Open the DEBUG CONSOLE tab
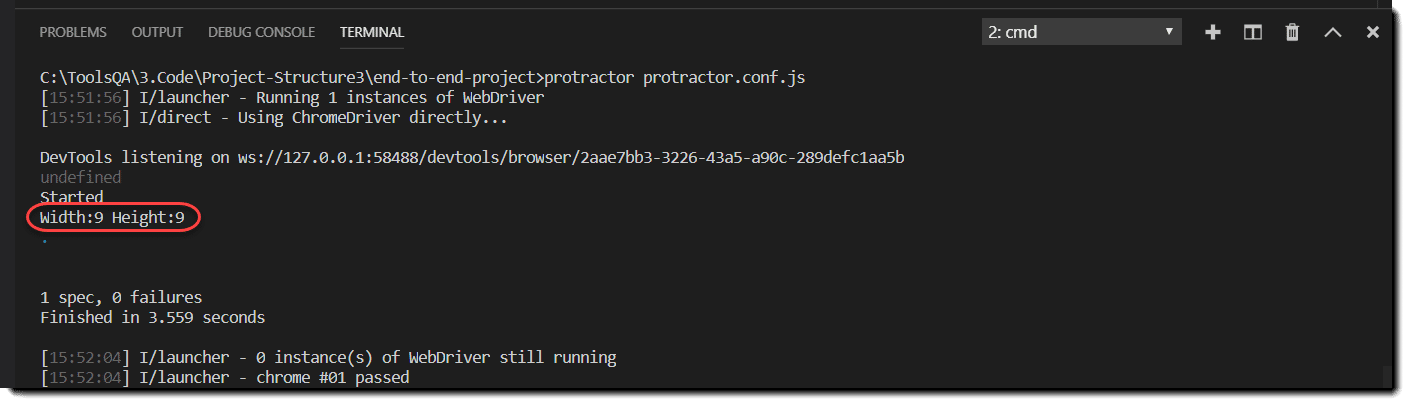The image size is (1422, 418). pos(261,32)
